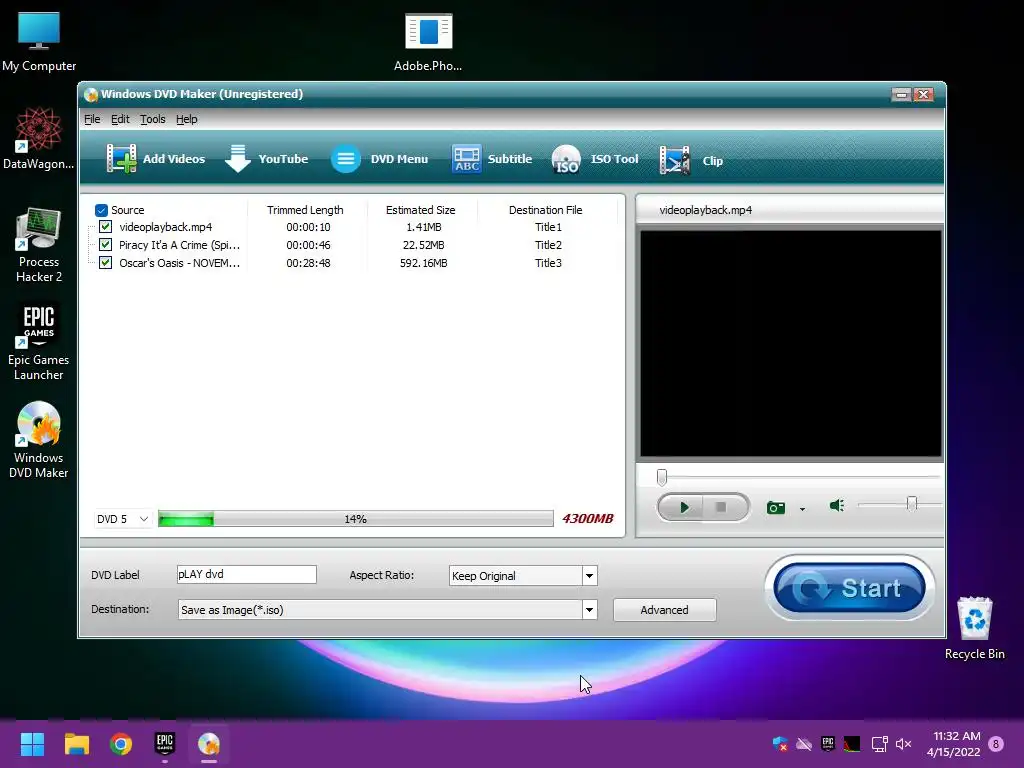The width and height of the screenshot is (1024, 768).
Task: Click the disc capacity progress bar
Action: click(356, 519)
